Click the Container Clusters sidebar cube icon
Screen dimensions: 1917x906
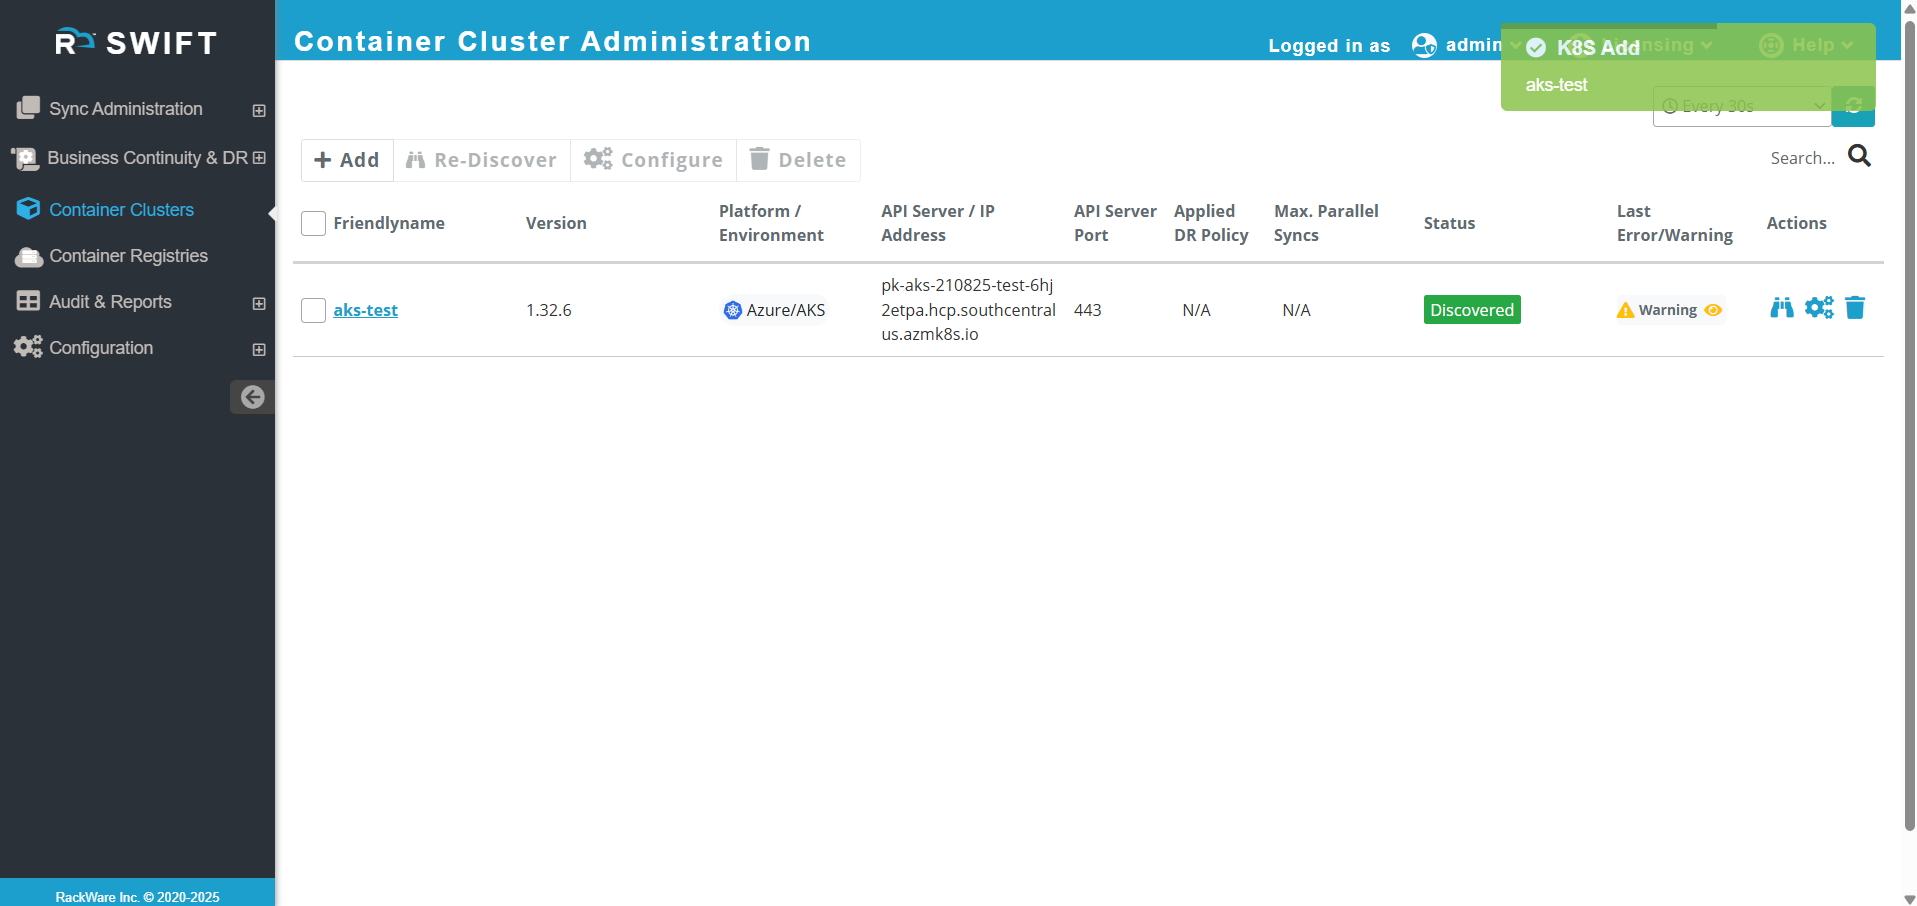(x=28, y=209)
